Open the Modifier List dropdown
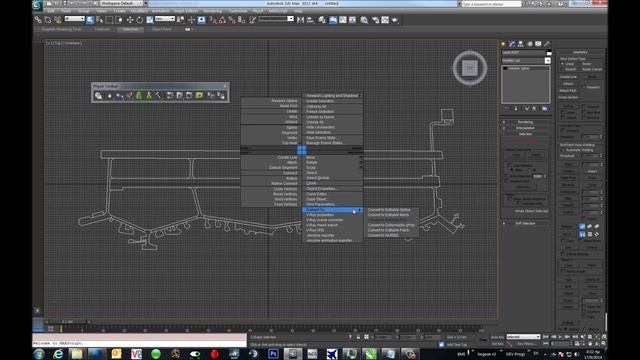 click(x=547, y=60)
